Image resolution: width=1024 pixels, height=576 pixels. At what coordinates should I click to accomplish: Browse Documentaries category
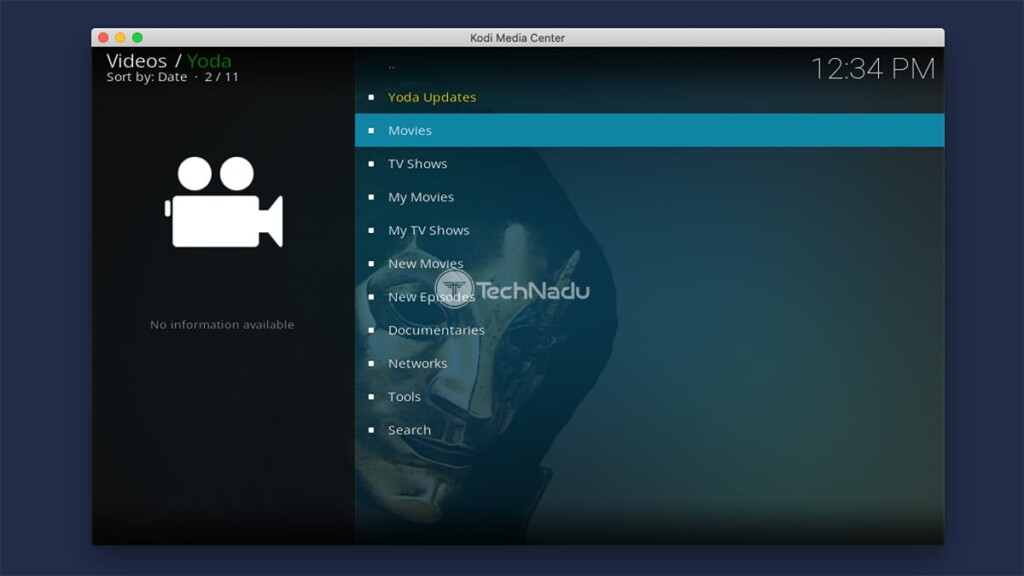click(649, 330)
